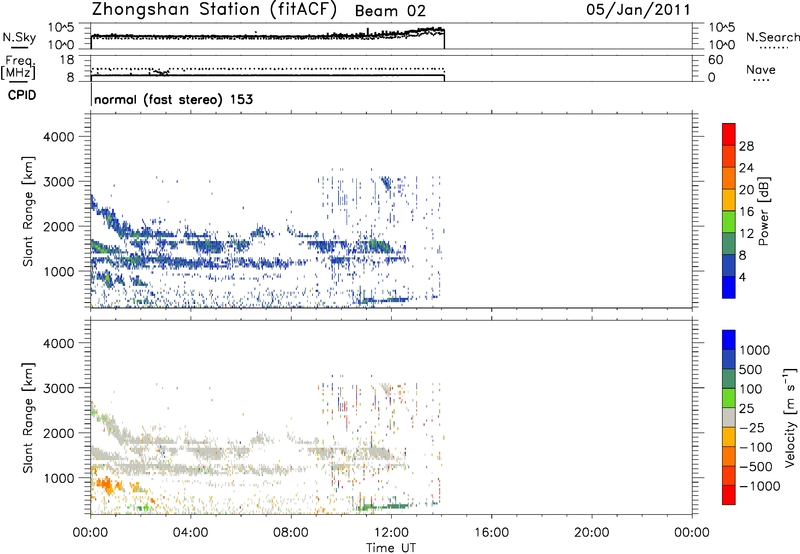Click the frequency trace in the Freq panel
The image size is (800, 554).
click(x=268, y=75)
